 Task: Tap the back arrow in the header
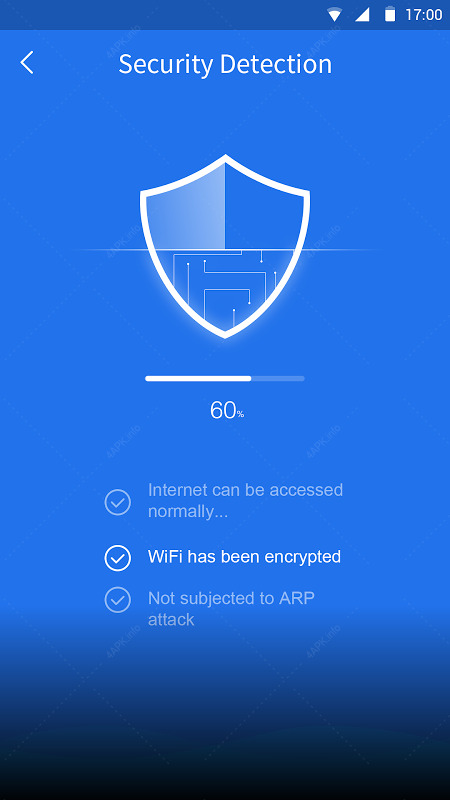tap(27, 63)
